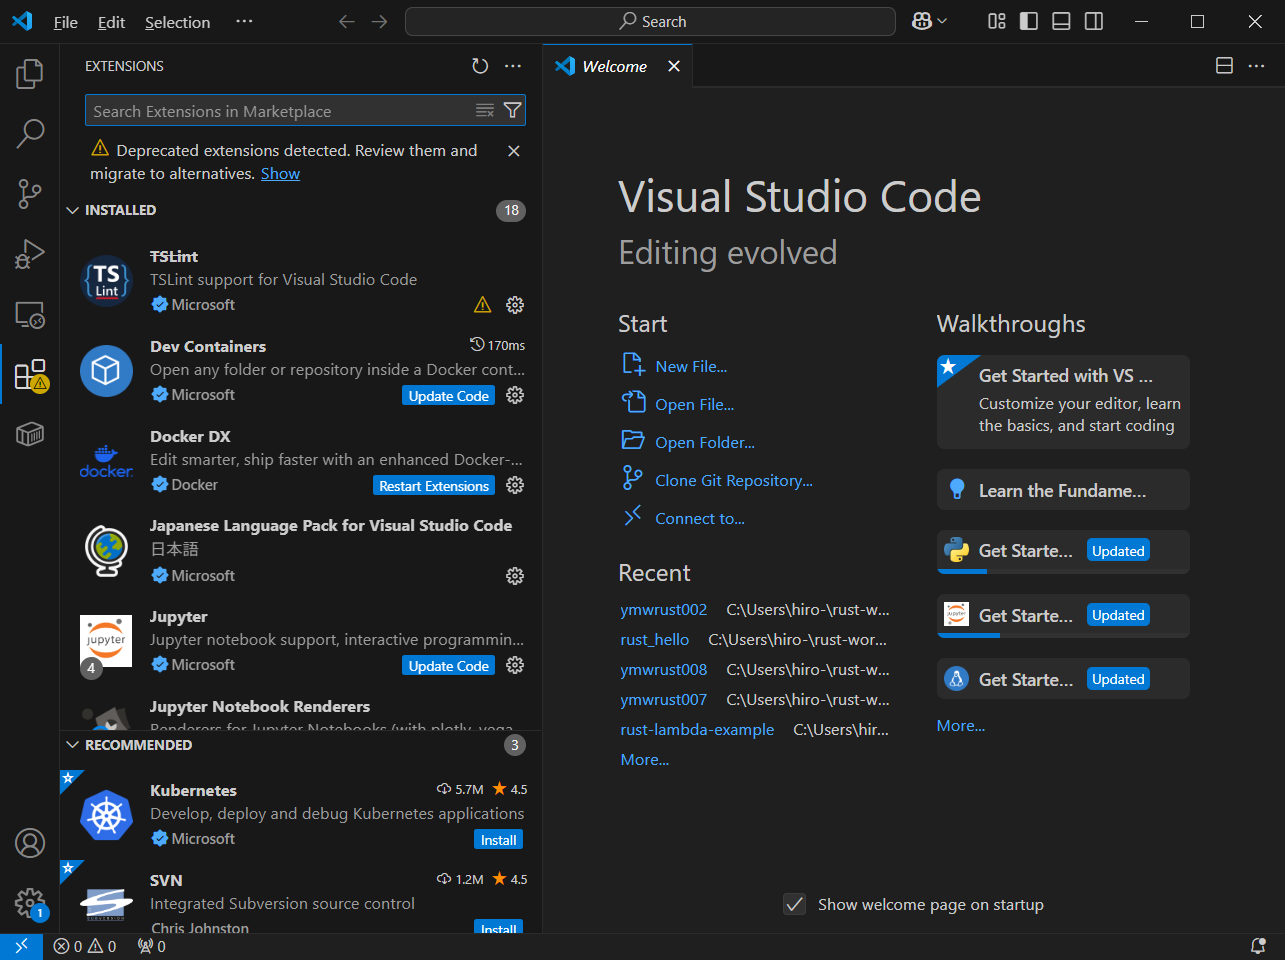Screen dimensions: 1285x960
Task: Open the File menu
Action: pos(65,22)
